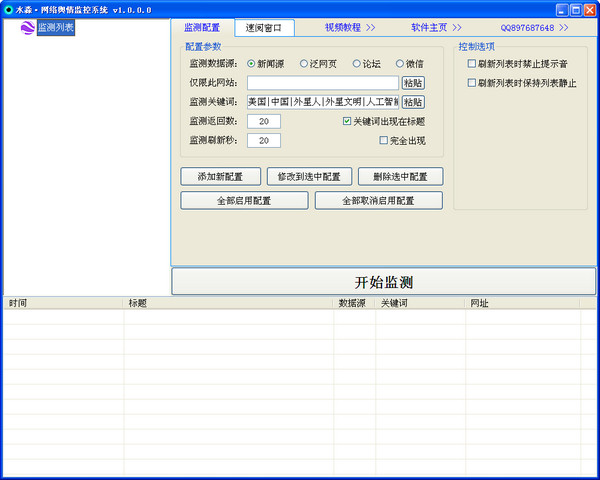
Task: Click the purple globe icon beside 监测列表
Action: coord(28,28)
